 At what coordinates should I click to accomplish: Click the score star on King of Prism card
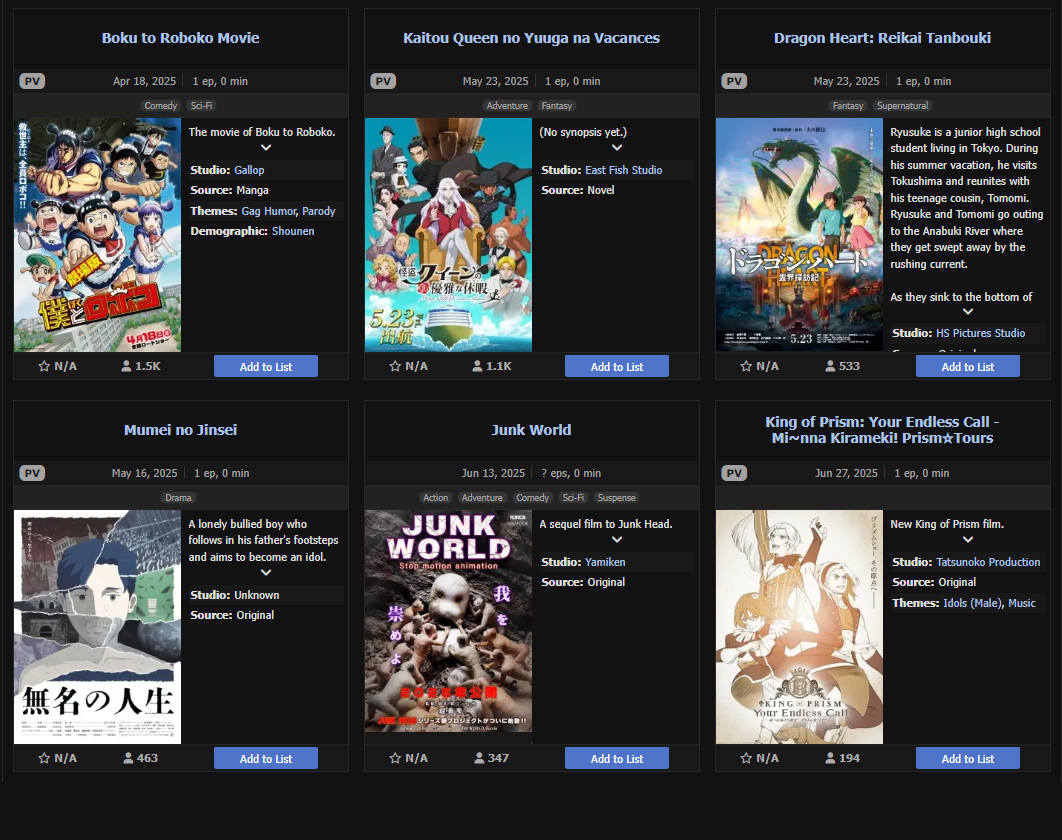[746, 758]
